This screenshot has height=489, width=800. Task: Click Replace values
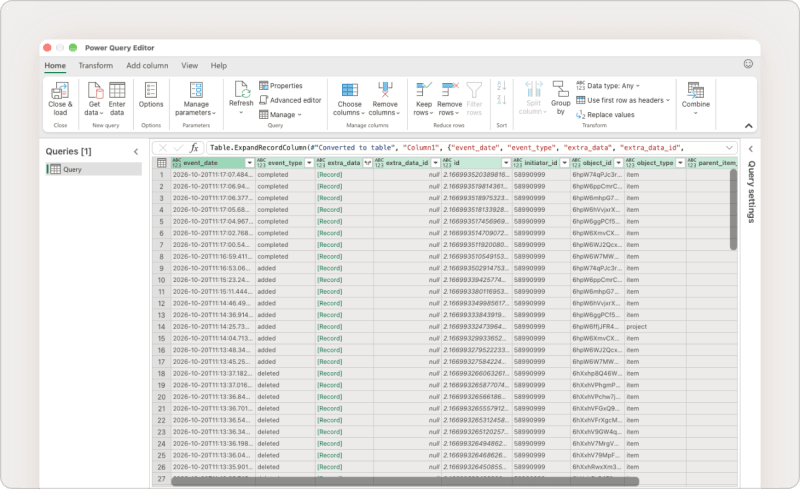pos(606,114)
